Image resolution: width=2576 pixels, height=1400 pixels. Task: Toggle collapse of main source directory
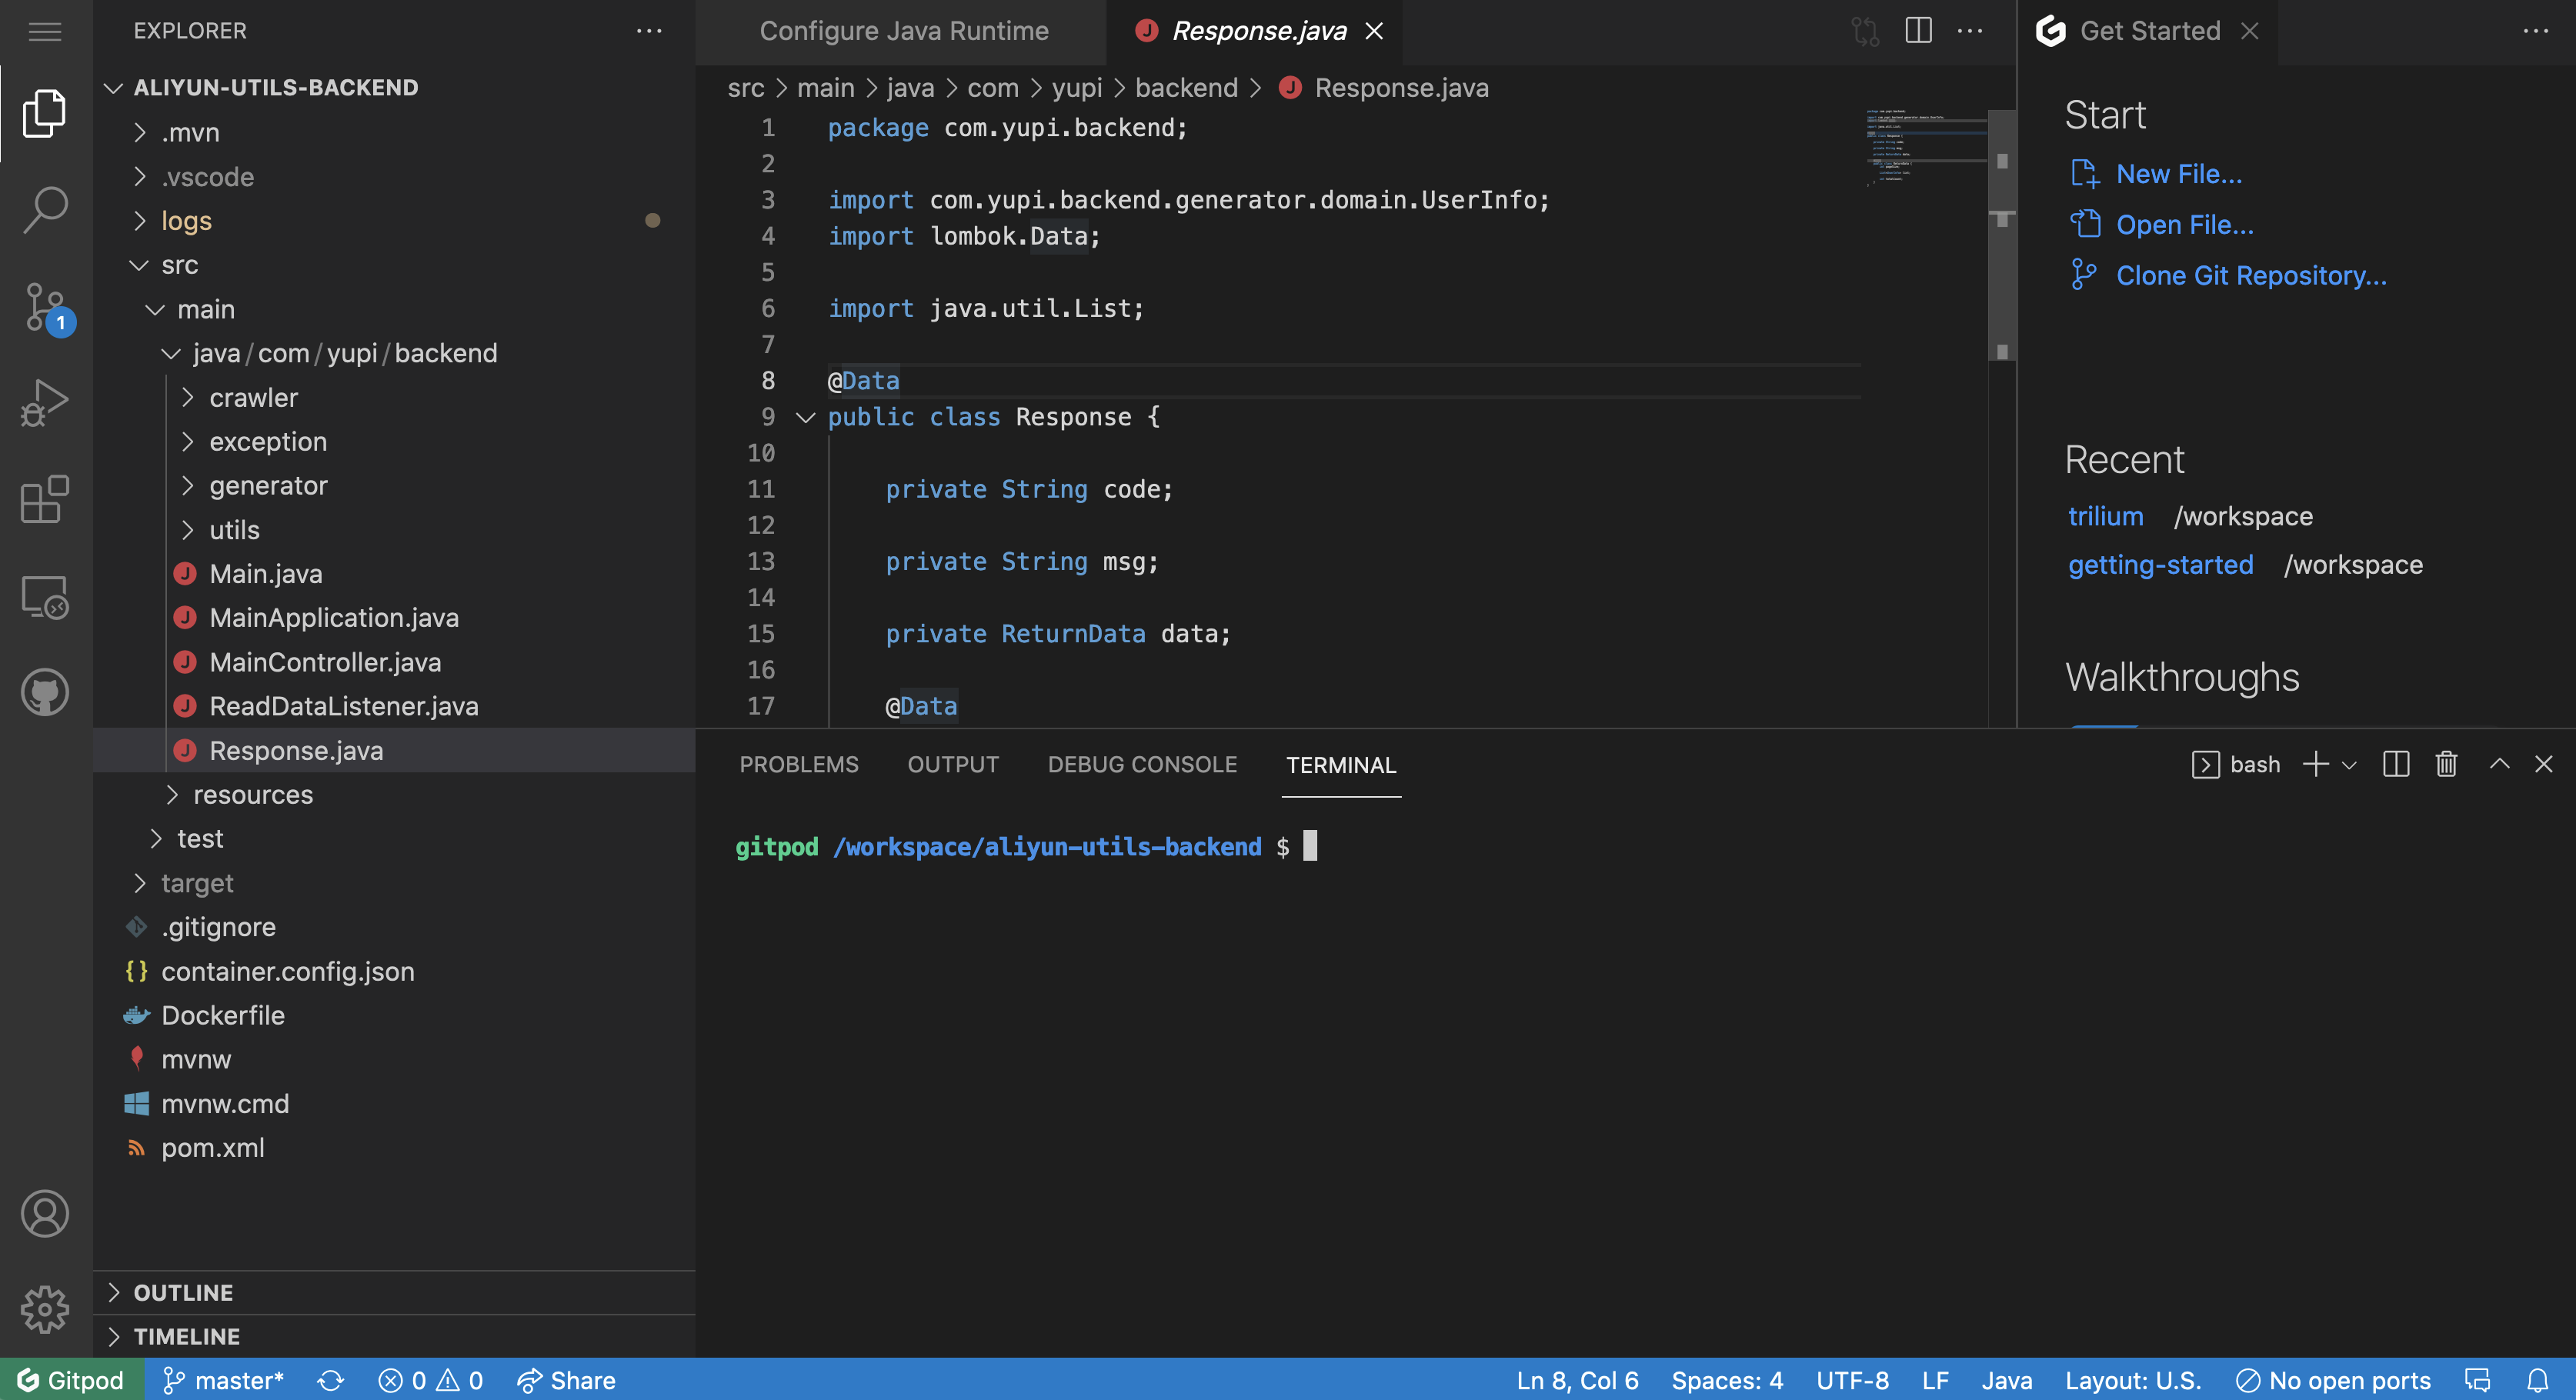coord(153,310)
